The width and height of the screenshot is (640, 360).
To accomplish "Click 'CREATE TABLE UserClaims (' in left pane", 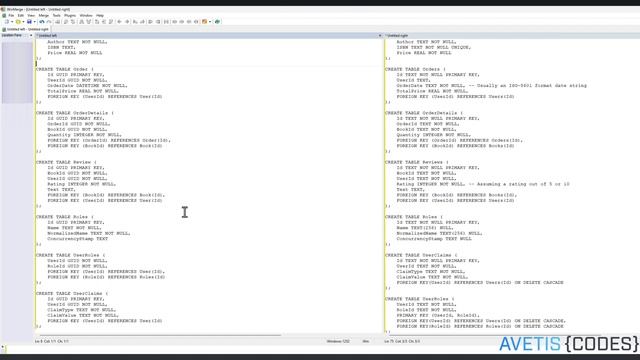I will tap(72, 293).
